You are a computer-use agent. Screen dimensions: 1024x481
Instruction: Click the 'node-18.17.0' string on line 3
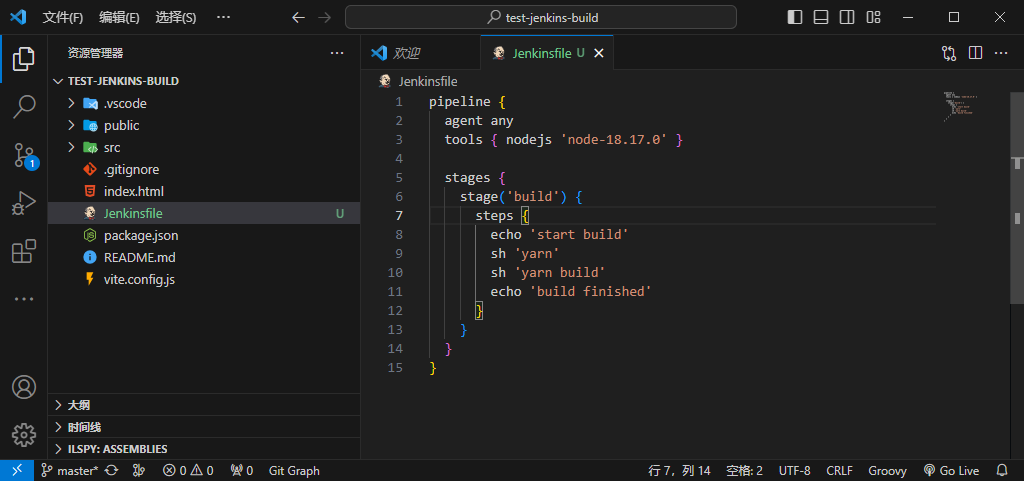(x=613, y=140)
